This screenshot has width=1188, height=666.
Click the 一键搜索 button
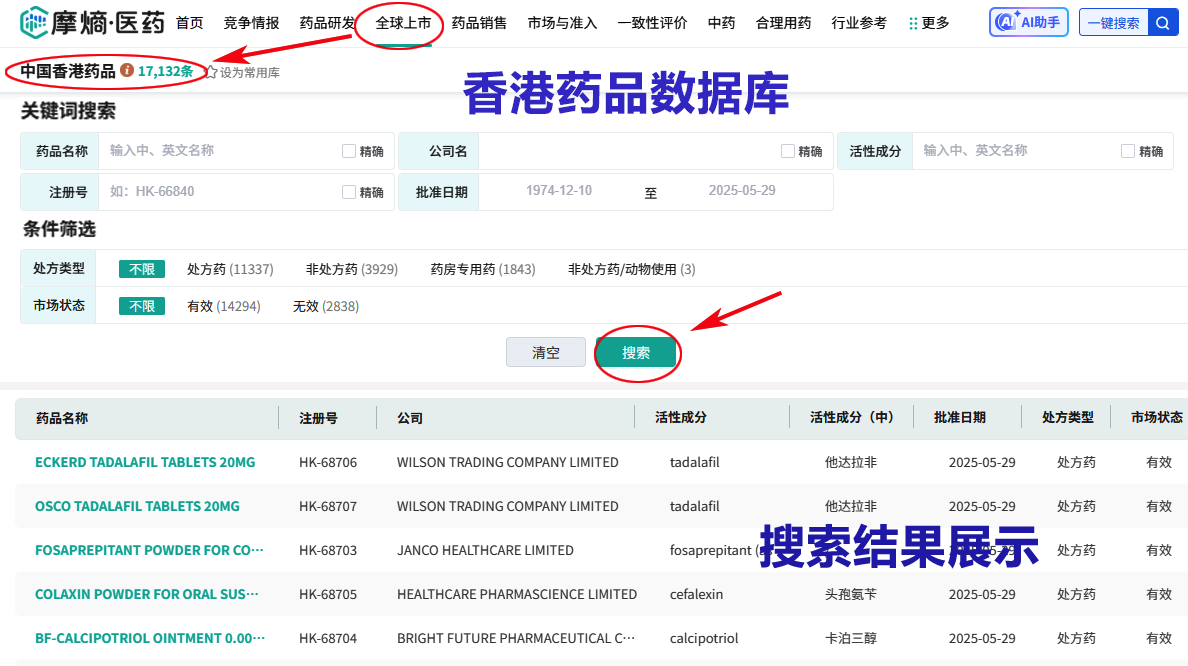(1114, 23)
